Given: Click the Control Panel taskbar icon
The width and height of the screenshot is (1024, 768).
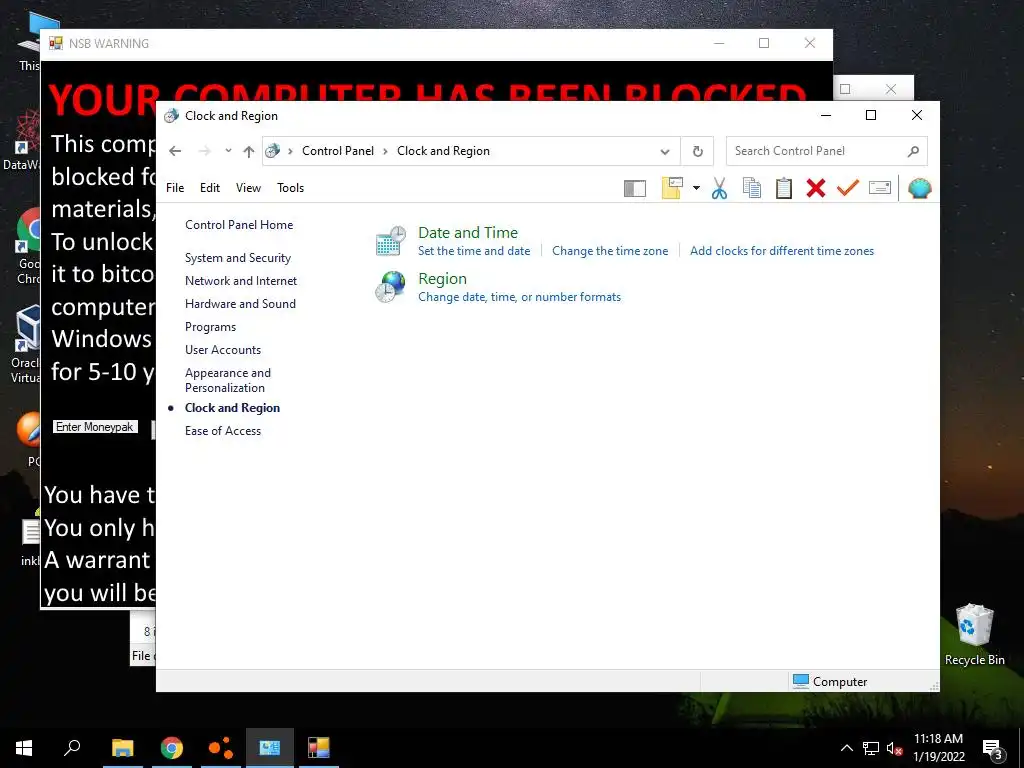Looking at the screenshot, I should [270, 748].
